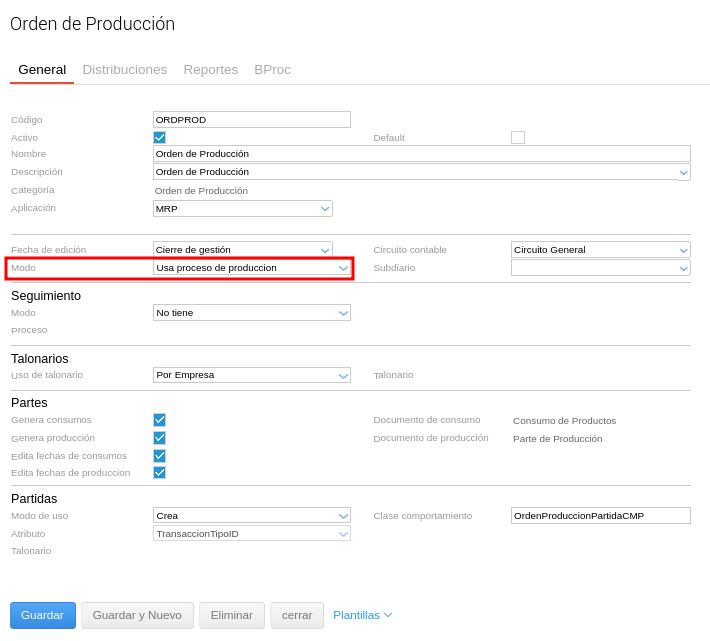Open the Reportes tab
This screenshot has height=641, width=710.
pyautogui.click(x=210, y=70)
